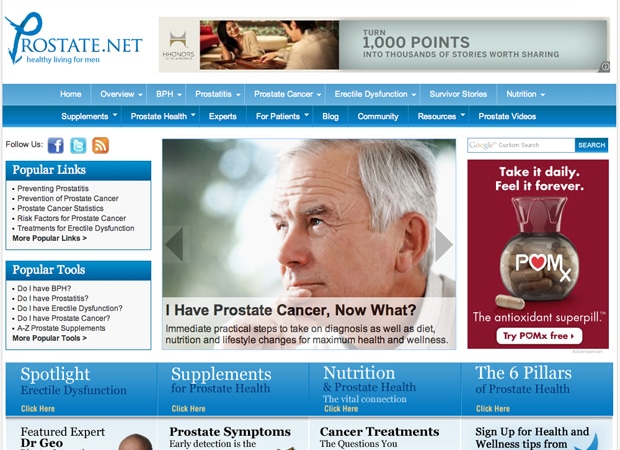Expand the Supplements dropdown menu
620x450 pixels.
pyautogui.click(x=89, y=116)
